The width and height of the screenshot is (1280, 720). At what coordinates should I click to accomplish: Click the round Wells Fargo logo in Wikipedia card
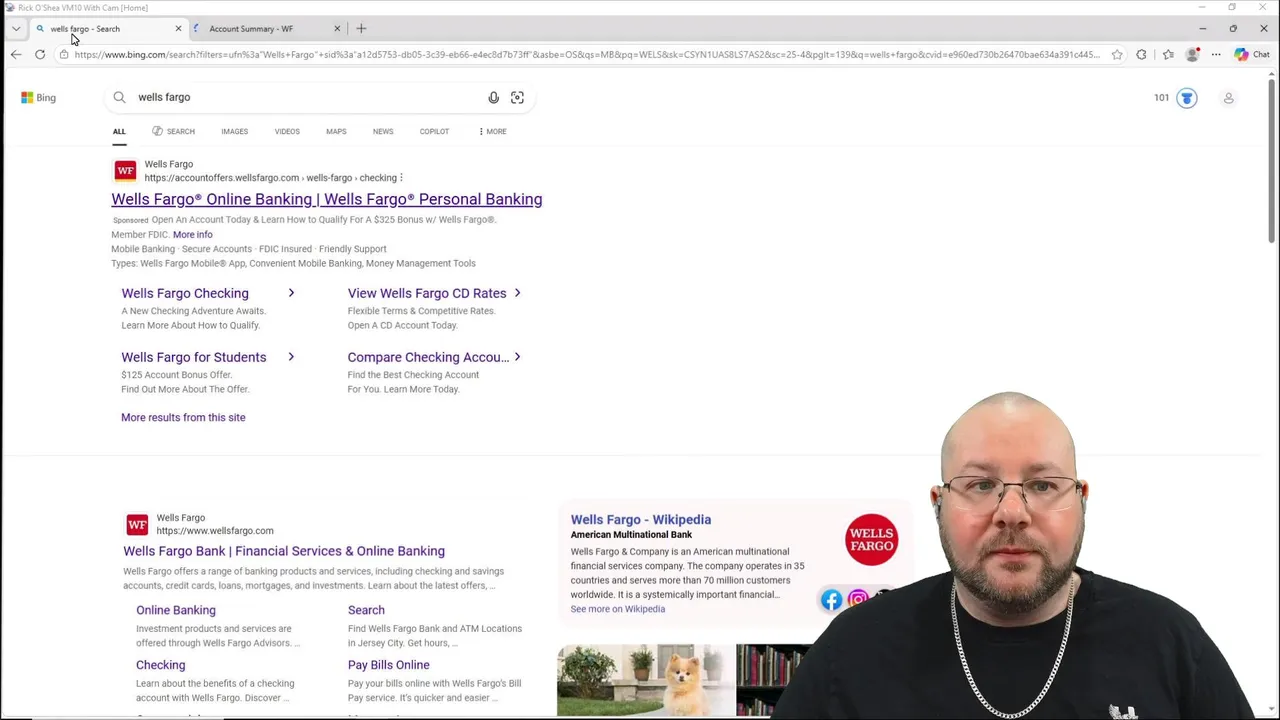(871, 540)
